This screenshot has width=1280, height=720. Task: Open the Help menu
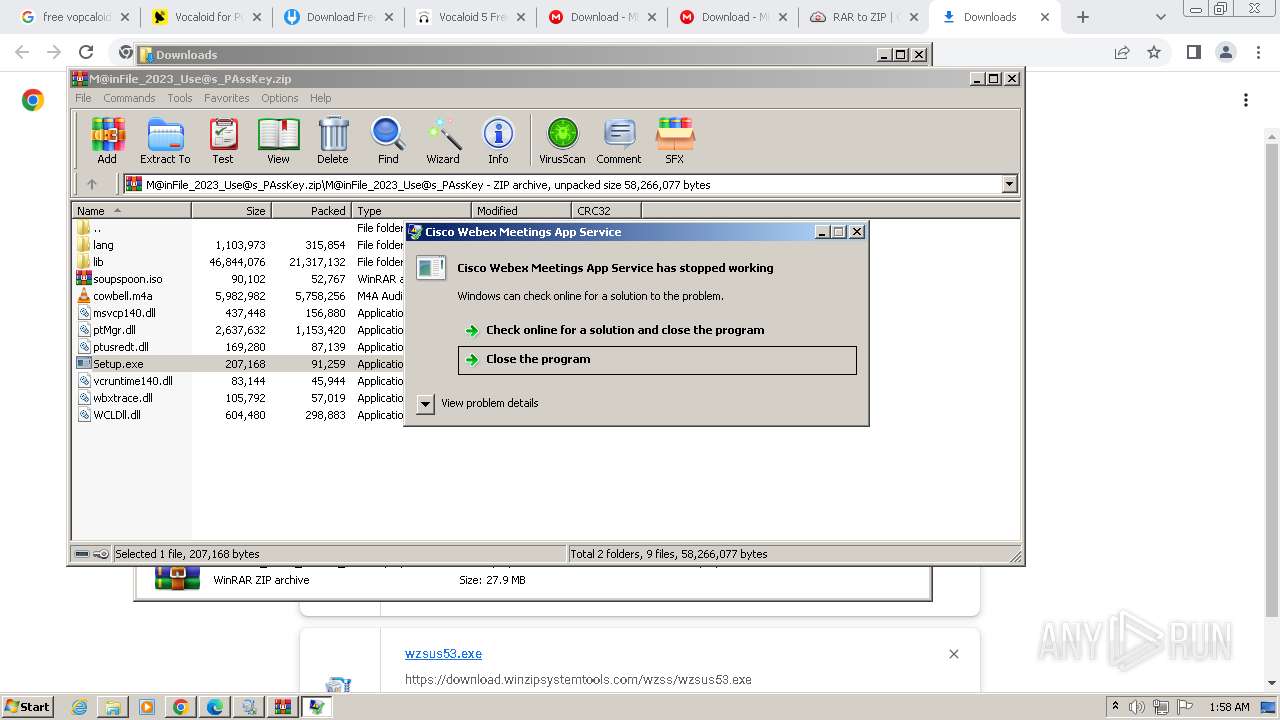point(320,98)
